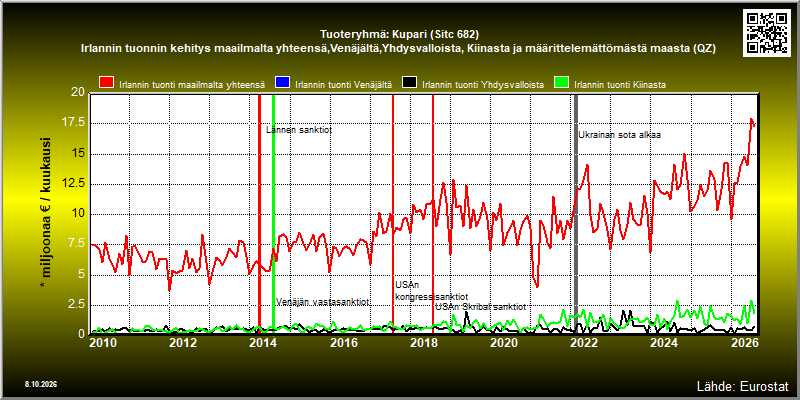Click the x-axis year label 2012
Viewport: 800px width, 400px height.
(184, 341)
